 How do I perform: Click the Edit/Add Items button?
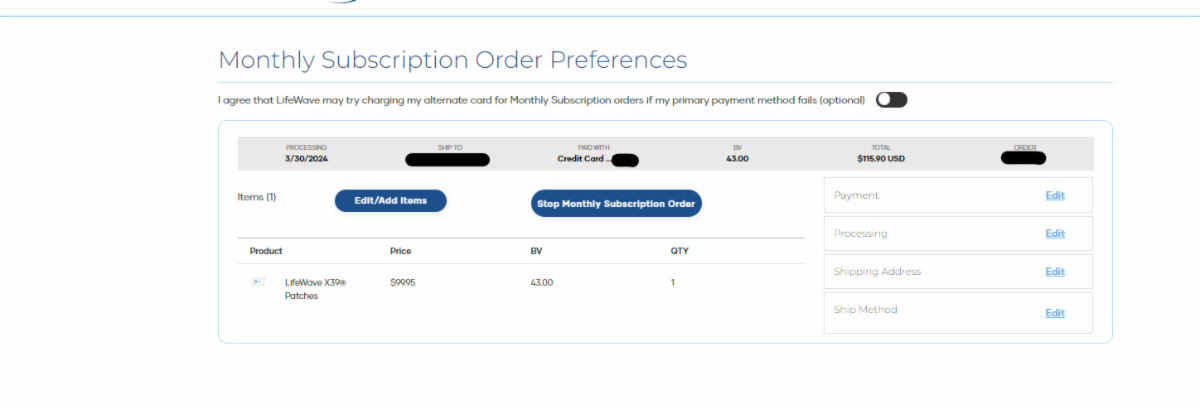tap(390, 201)
